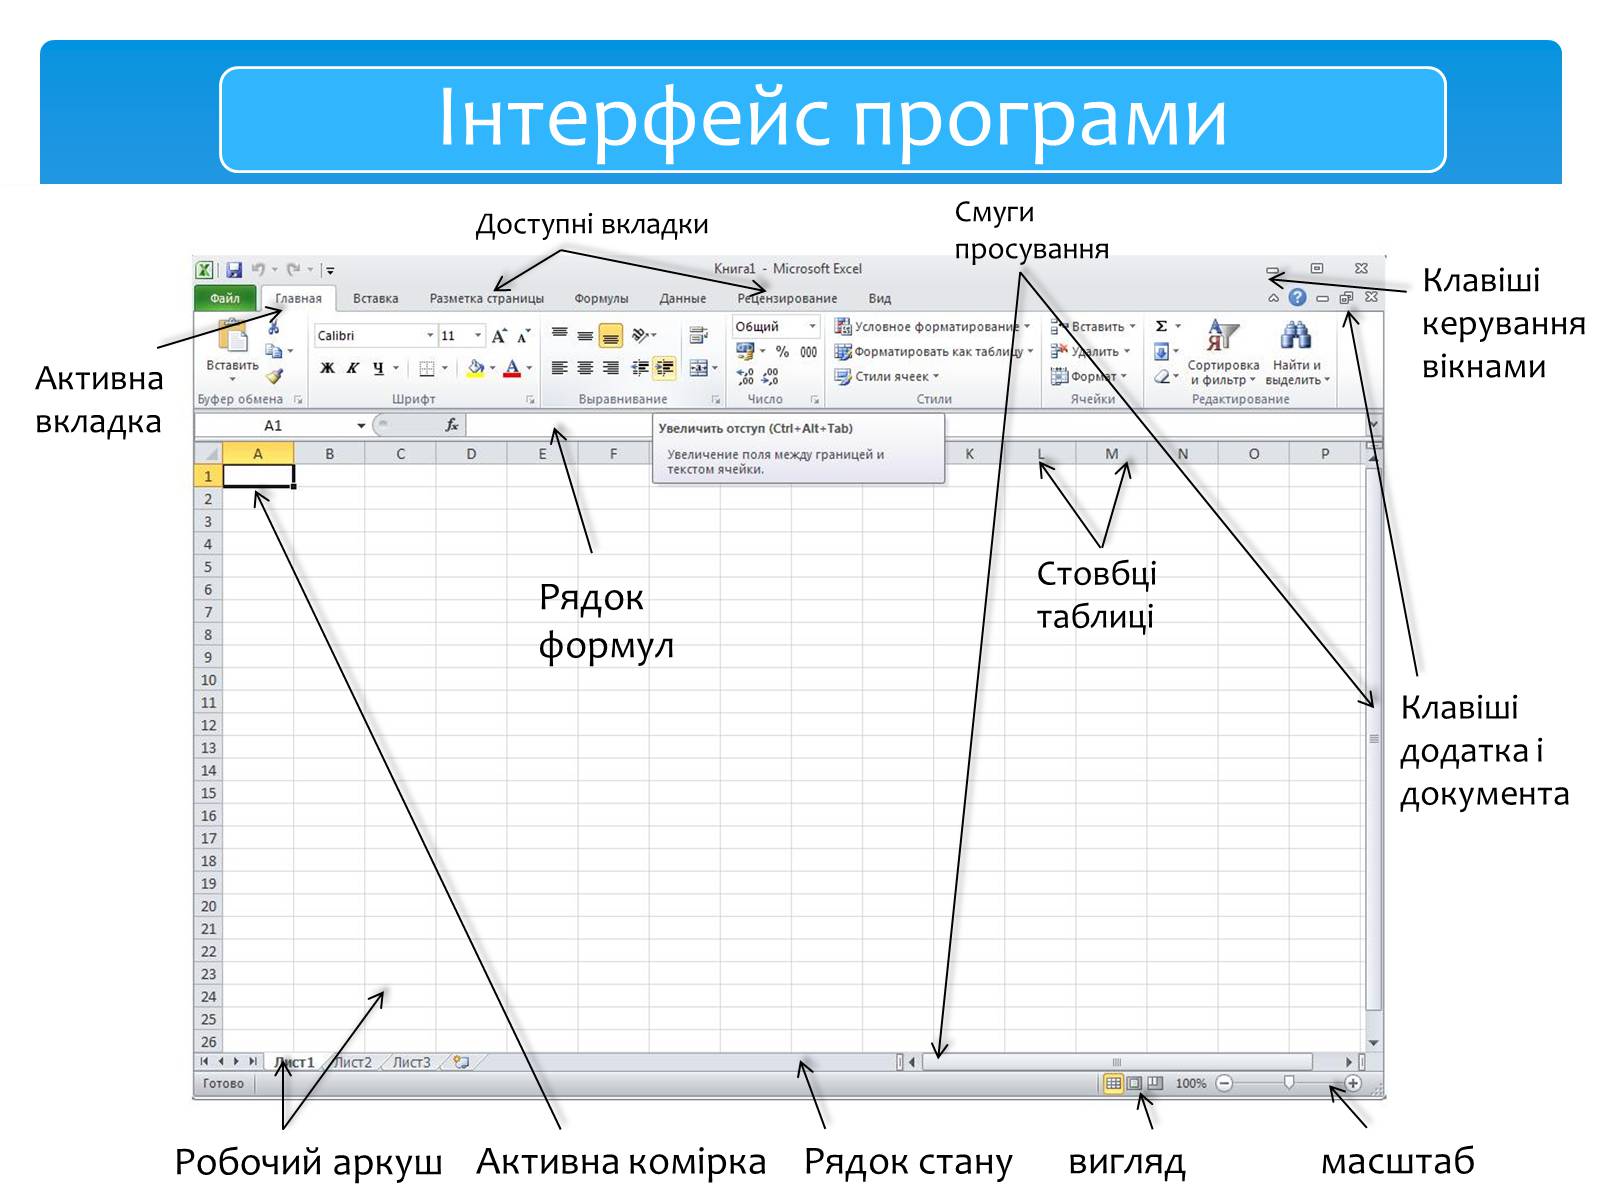Switch to the Формулы ribbon tab

point(601,299)
